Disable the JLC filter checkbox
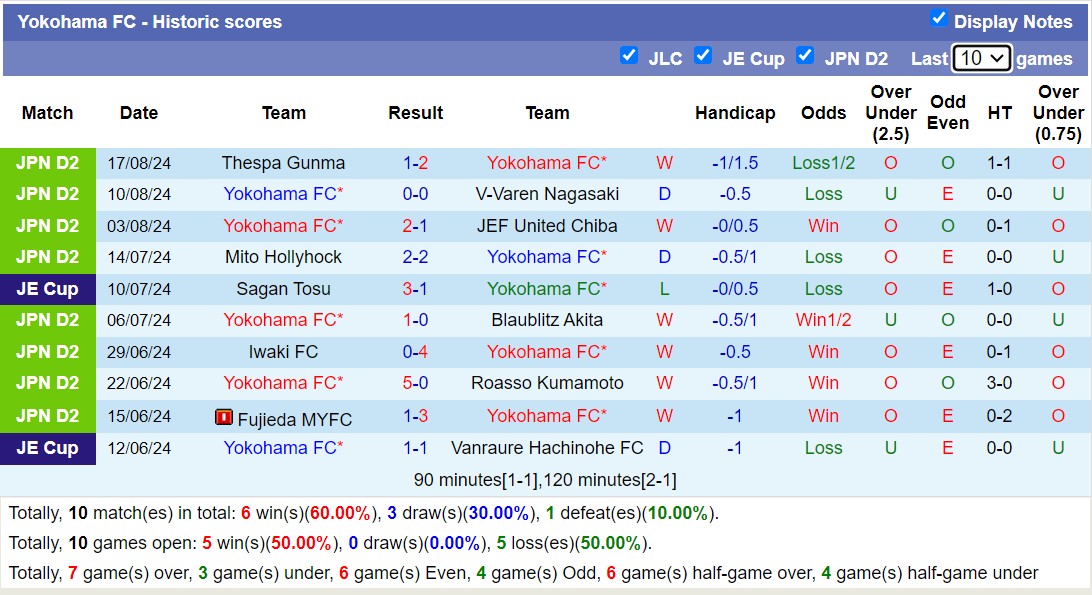 point(629,57)
